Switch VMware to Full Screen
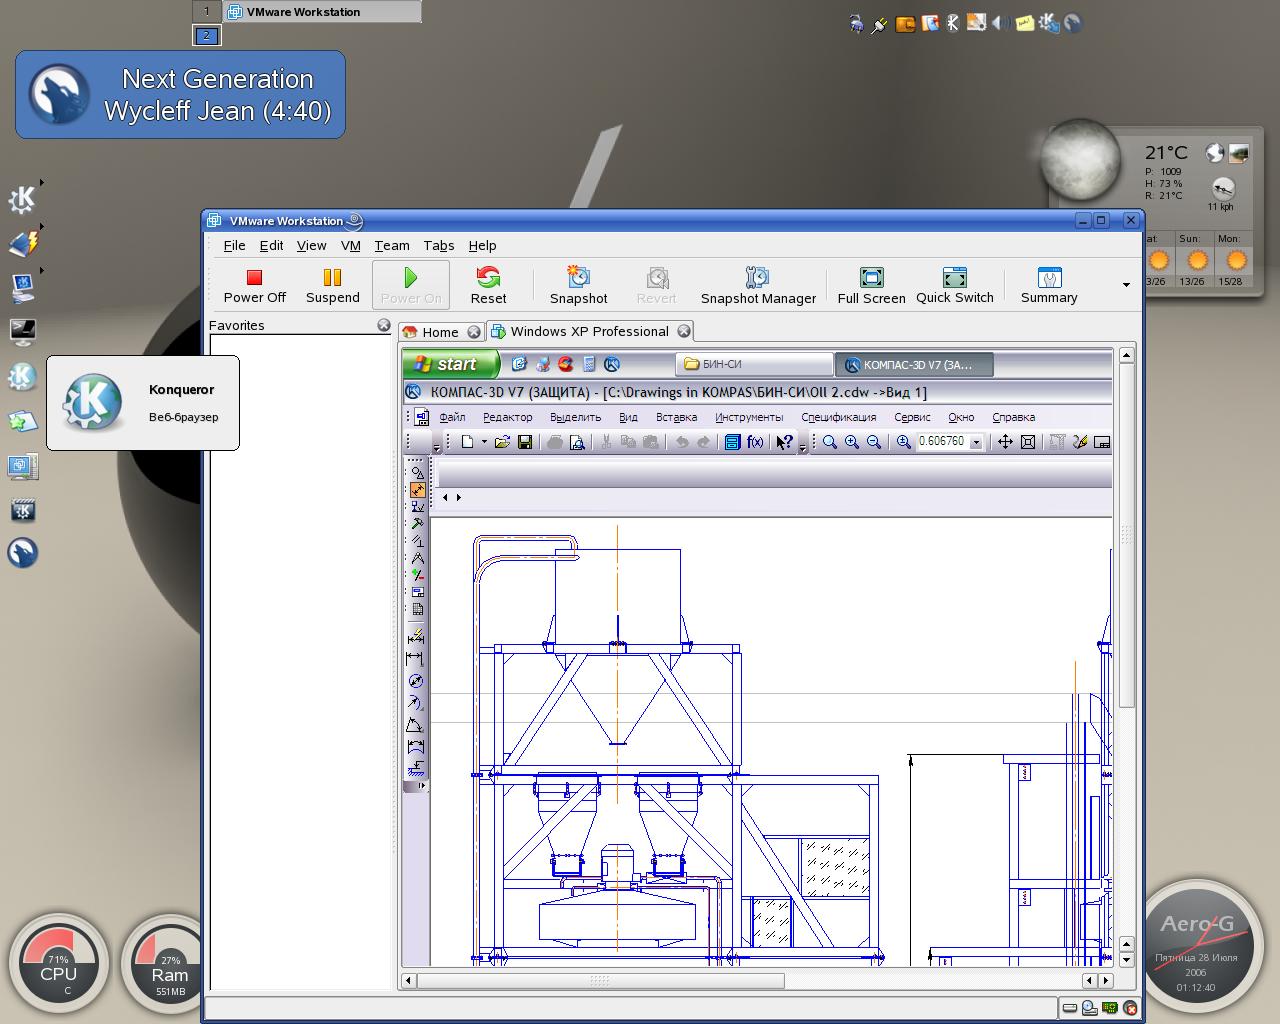This screenshot has height=1024, width=1280. click(871, 286)
